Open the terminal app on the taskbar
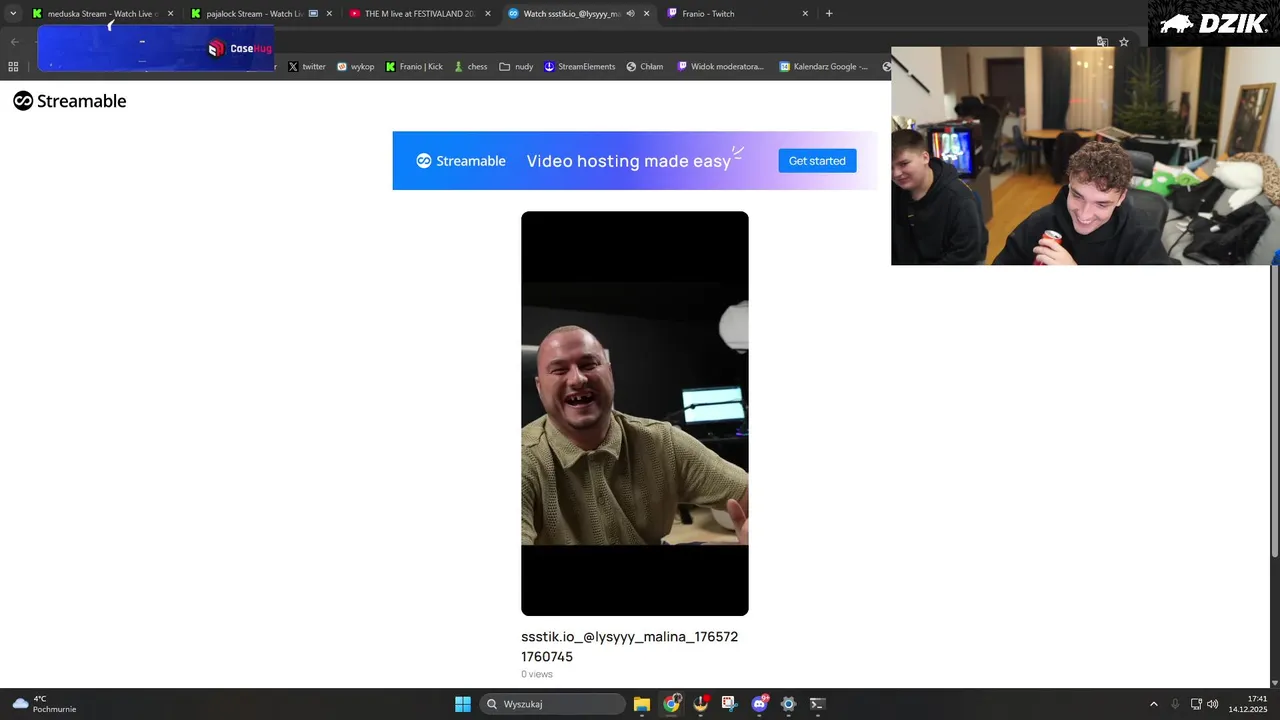The width and height of the screenshot is (1280, 720). click(817, 704)
